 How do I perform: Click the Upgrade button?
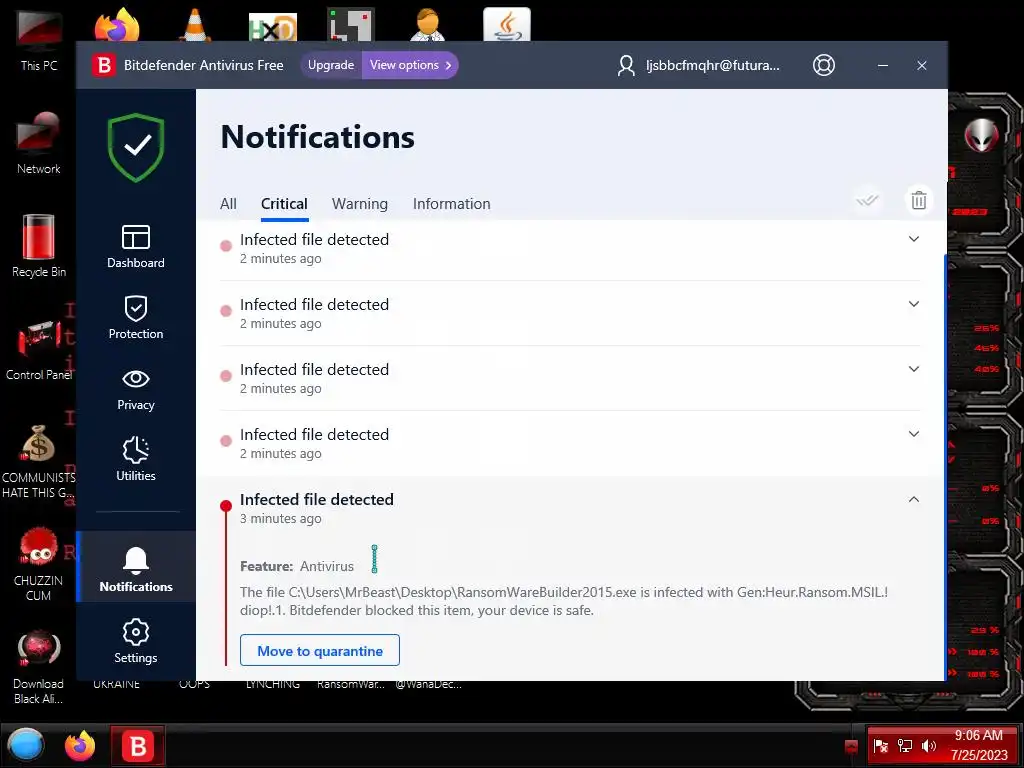pos(330,65)
